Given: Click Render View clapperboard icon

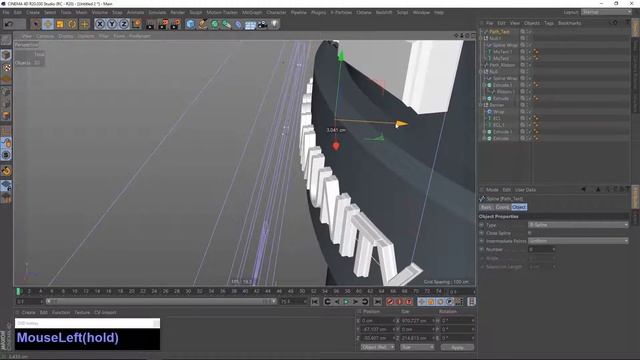Looking at the screenshot, I should pos(150,24).
